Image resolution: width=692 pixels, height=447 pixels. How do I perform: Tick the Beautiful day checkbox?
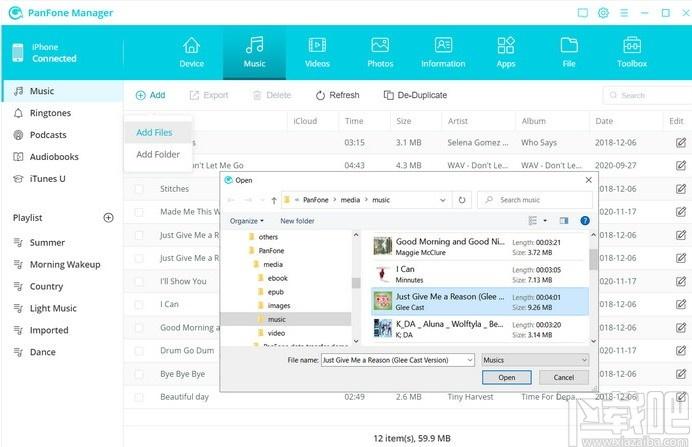pyautogui.click(x=139, y=397)
